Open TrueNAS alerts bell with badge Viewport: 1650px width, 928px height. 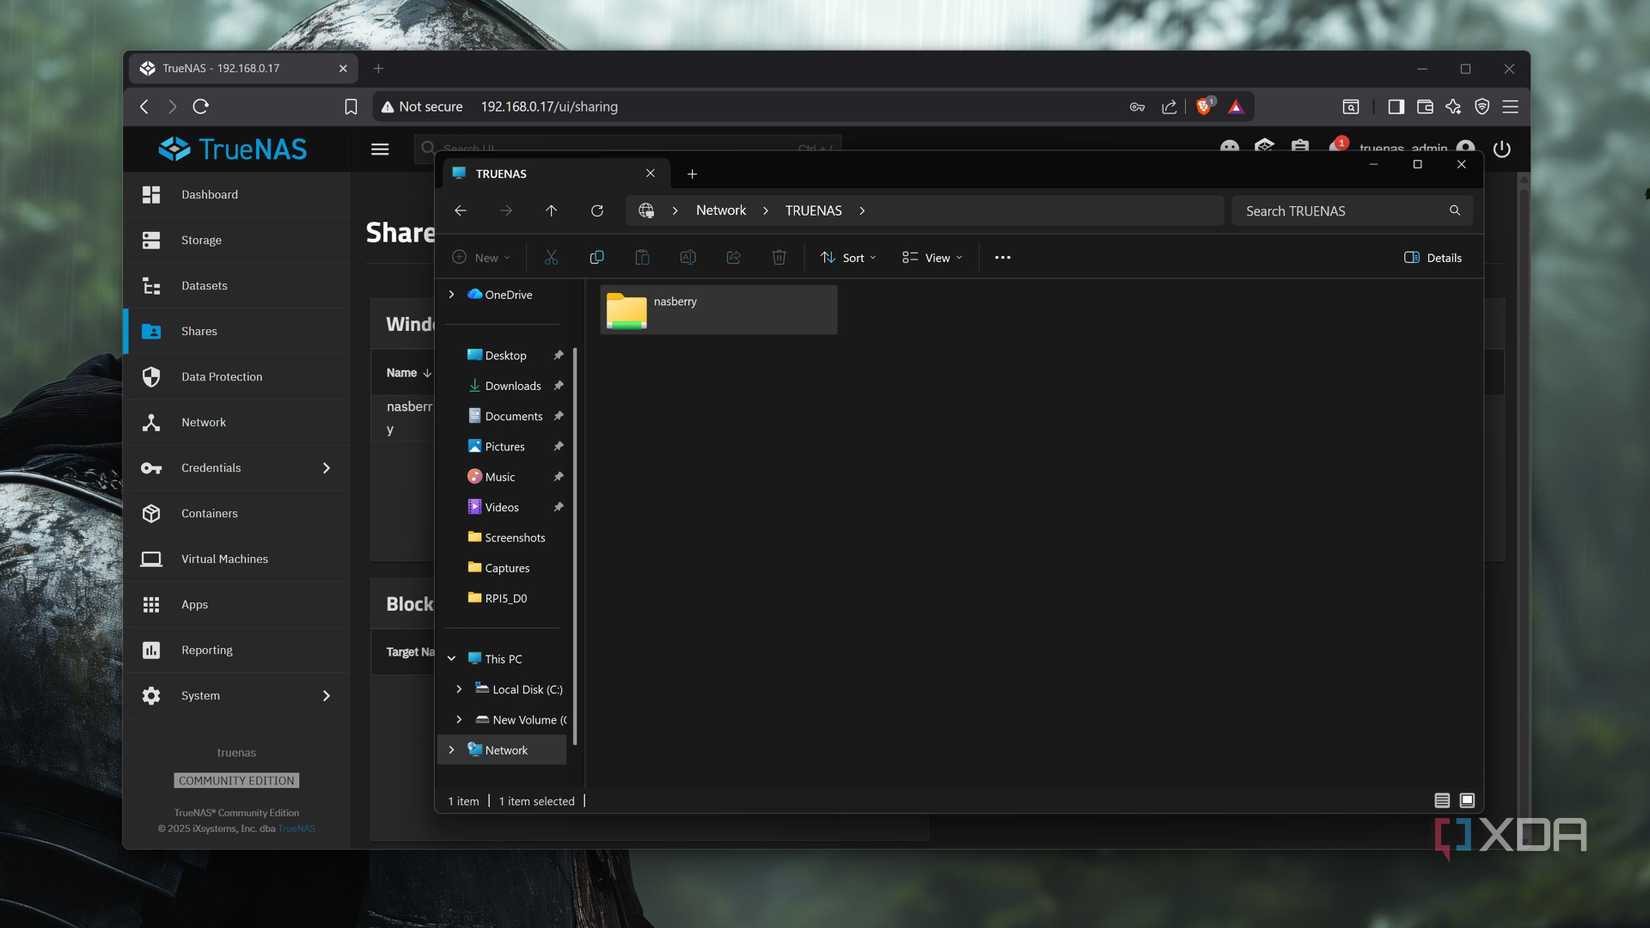[1337, 147]
